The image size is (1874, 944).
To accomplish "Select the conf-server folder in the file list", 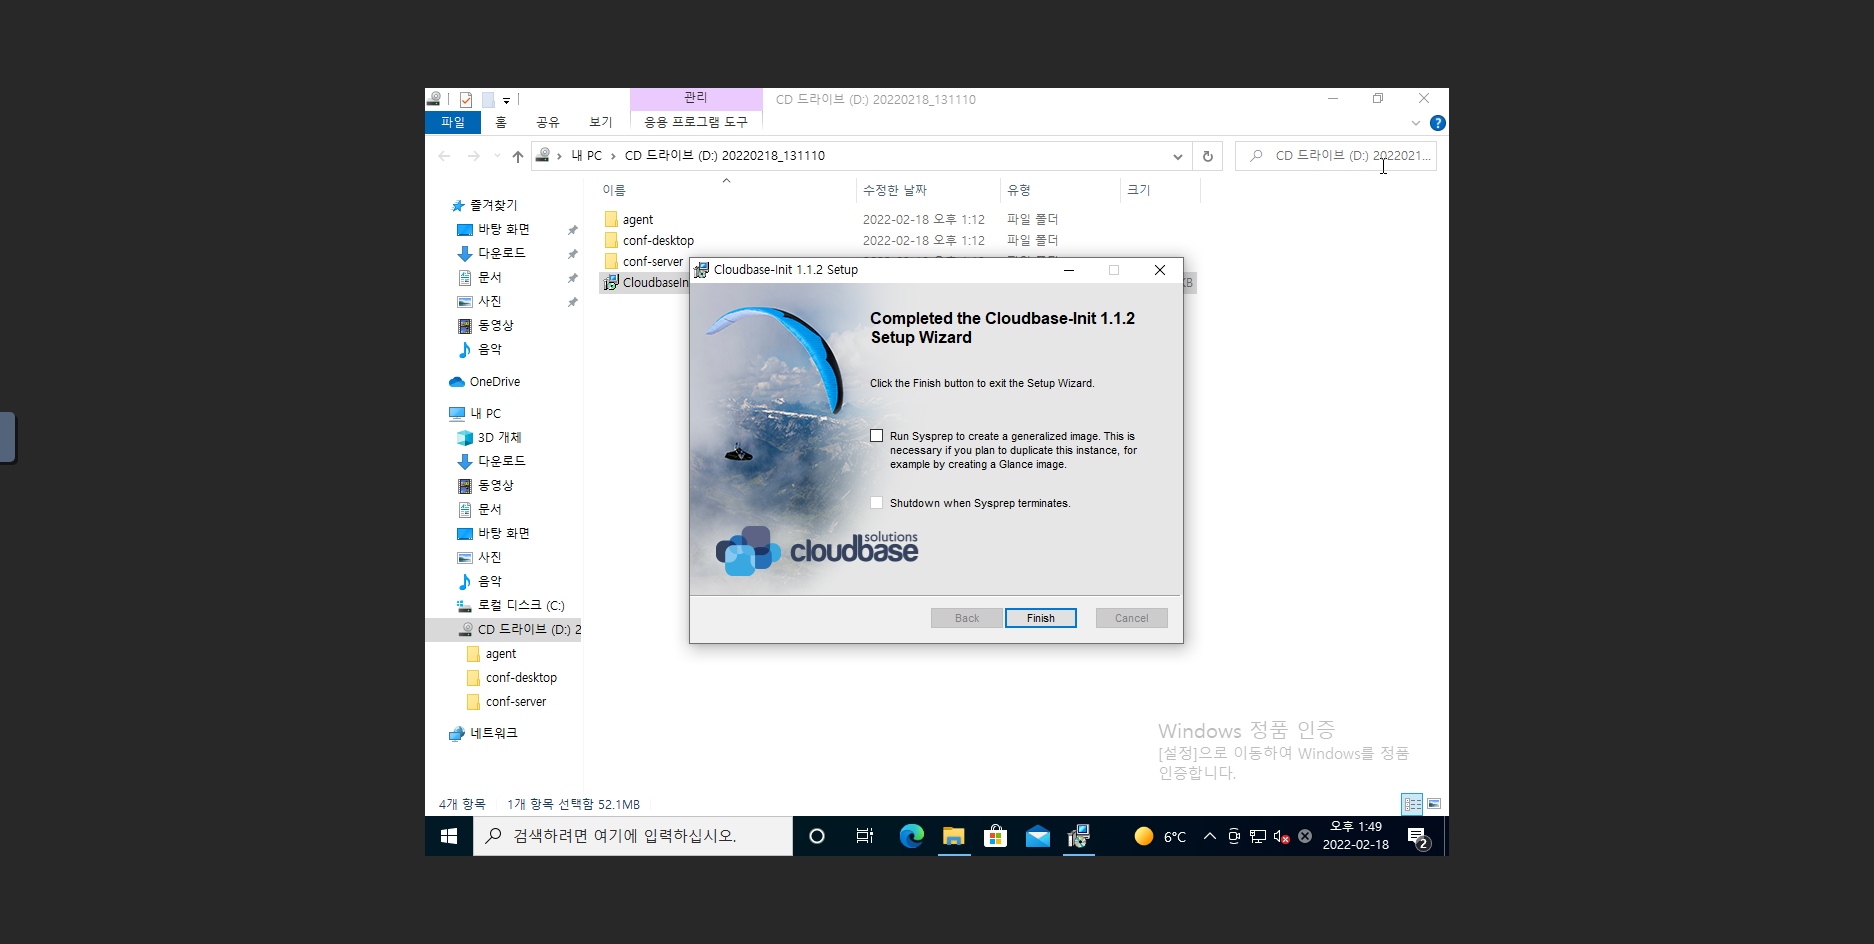I will [645, 262].
